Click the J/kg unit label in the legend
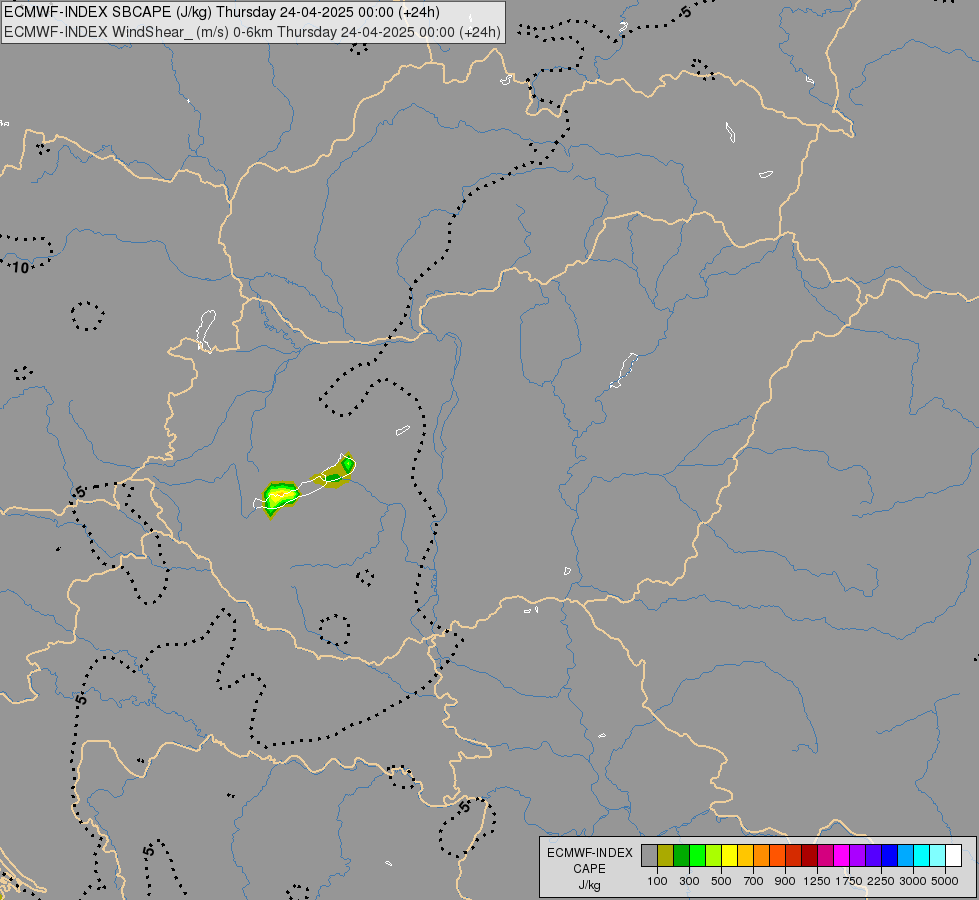The height and width of the screenshot is (900, 979). (x=589, y=885)
